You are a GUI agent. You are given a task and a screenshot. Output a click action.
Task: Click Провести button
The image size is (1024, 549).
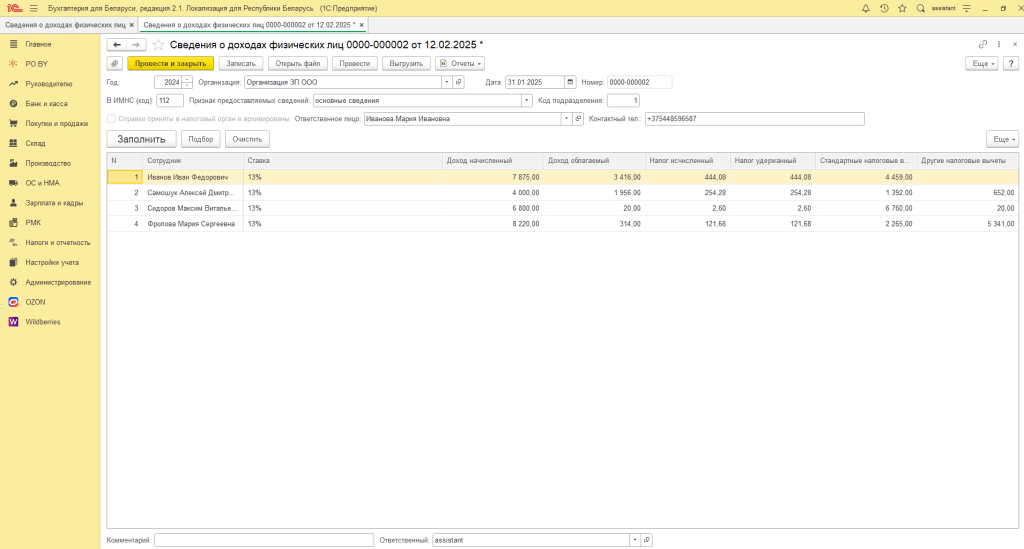point(355,64)
